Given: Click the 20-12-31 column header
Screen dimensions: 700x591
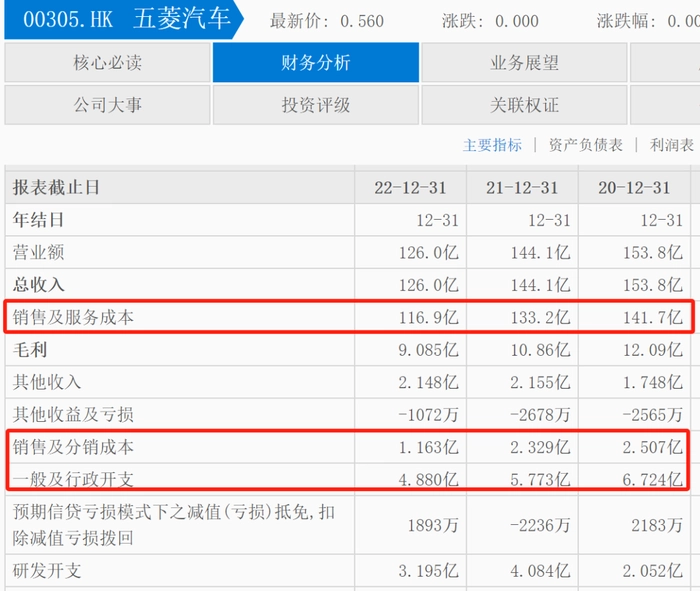Looking at the screenshot, I should pos(634,188).
